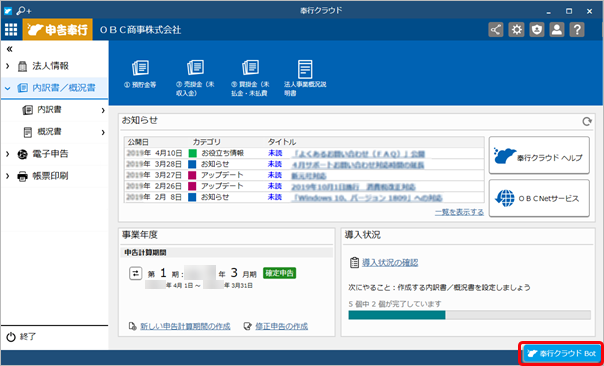
Task: Open 奉行クラウド ヘルプ button
Action: click(539, 155)
